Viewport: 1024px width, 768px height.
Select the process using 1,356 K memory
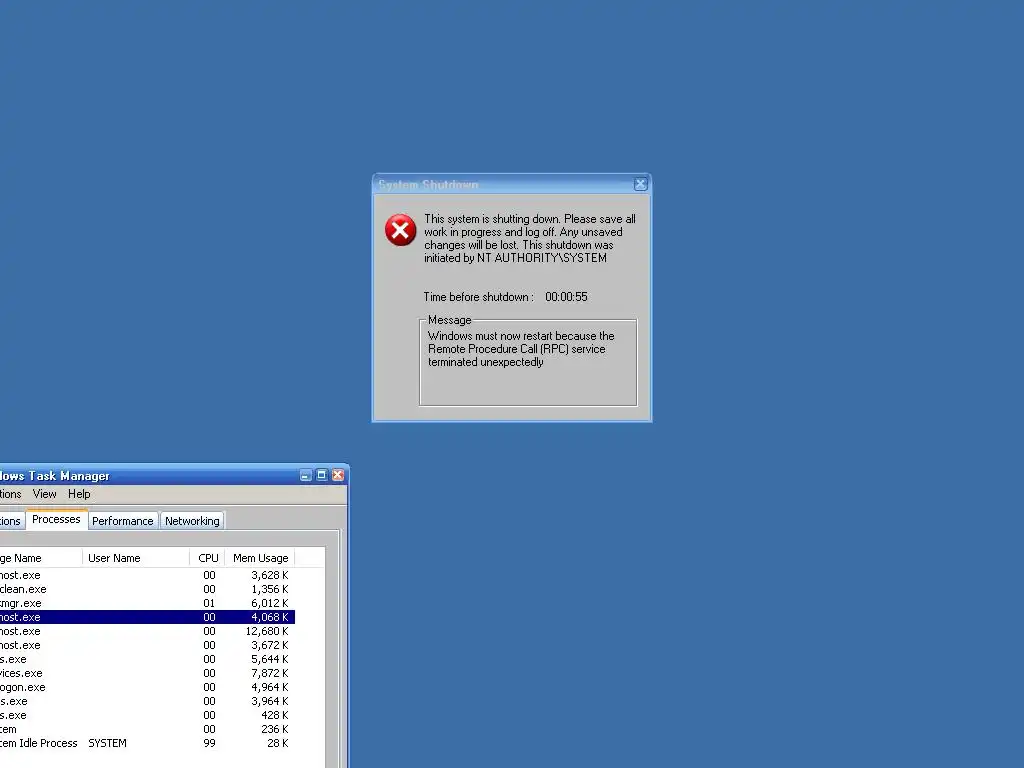tap(147, 589)
